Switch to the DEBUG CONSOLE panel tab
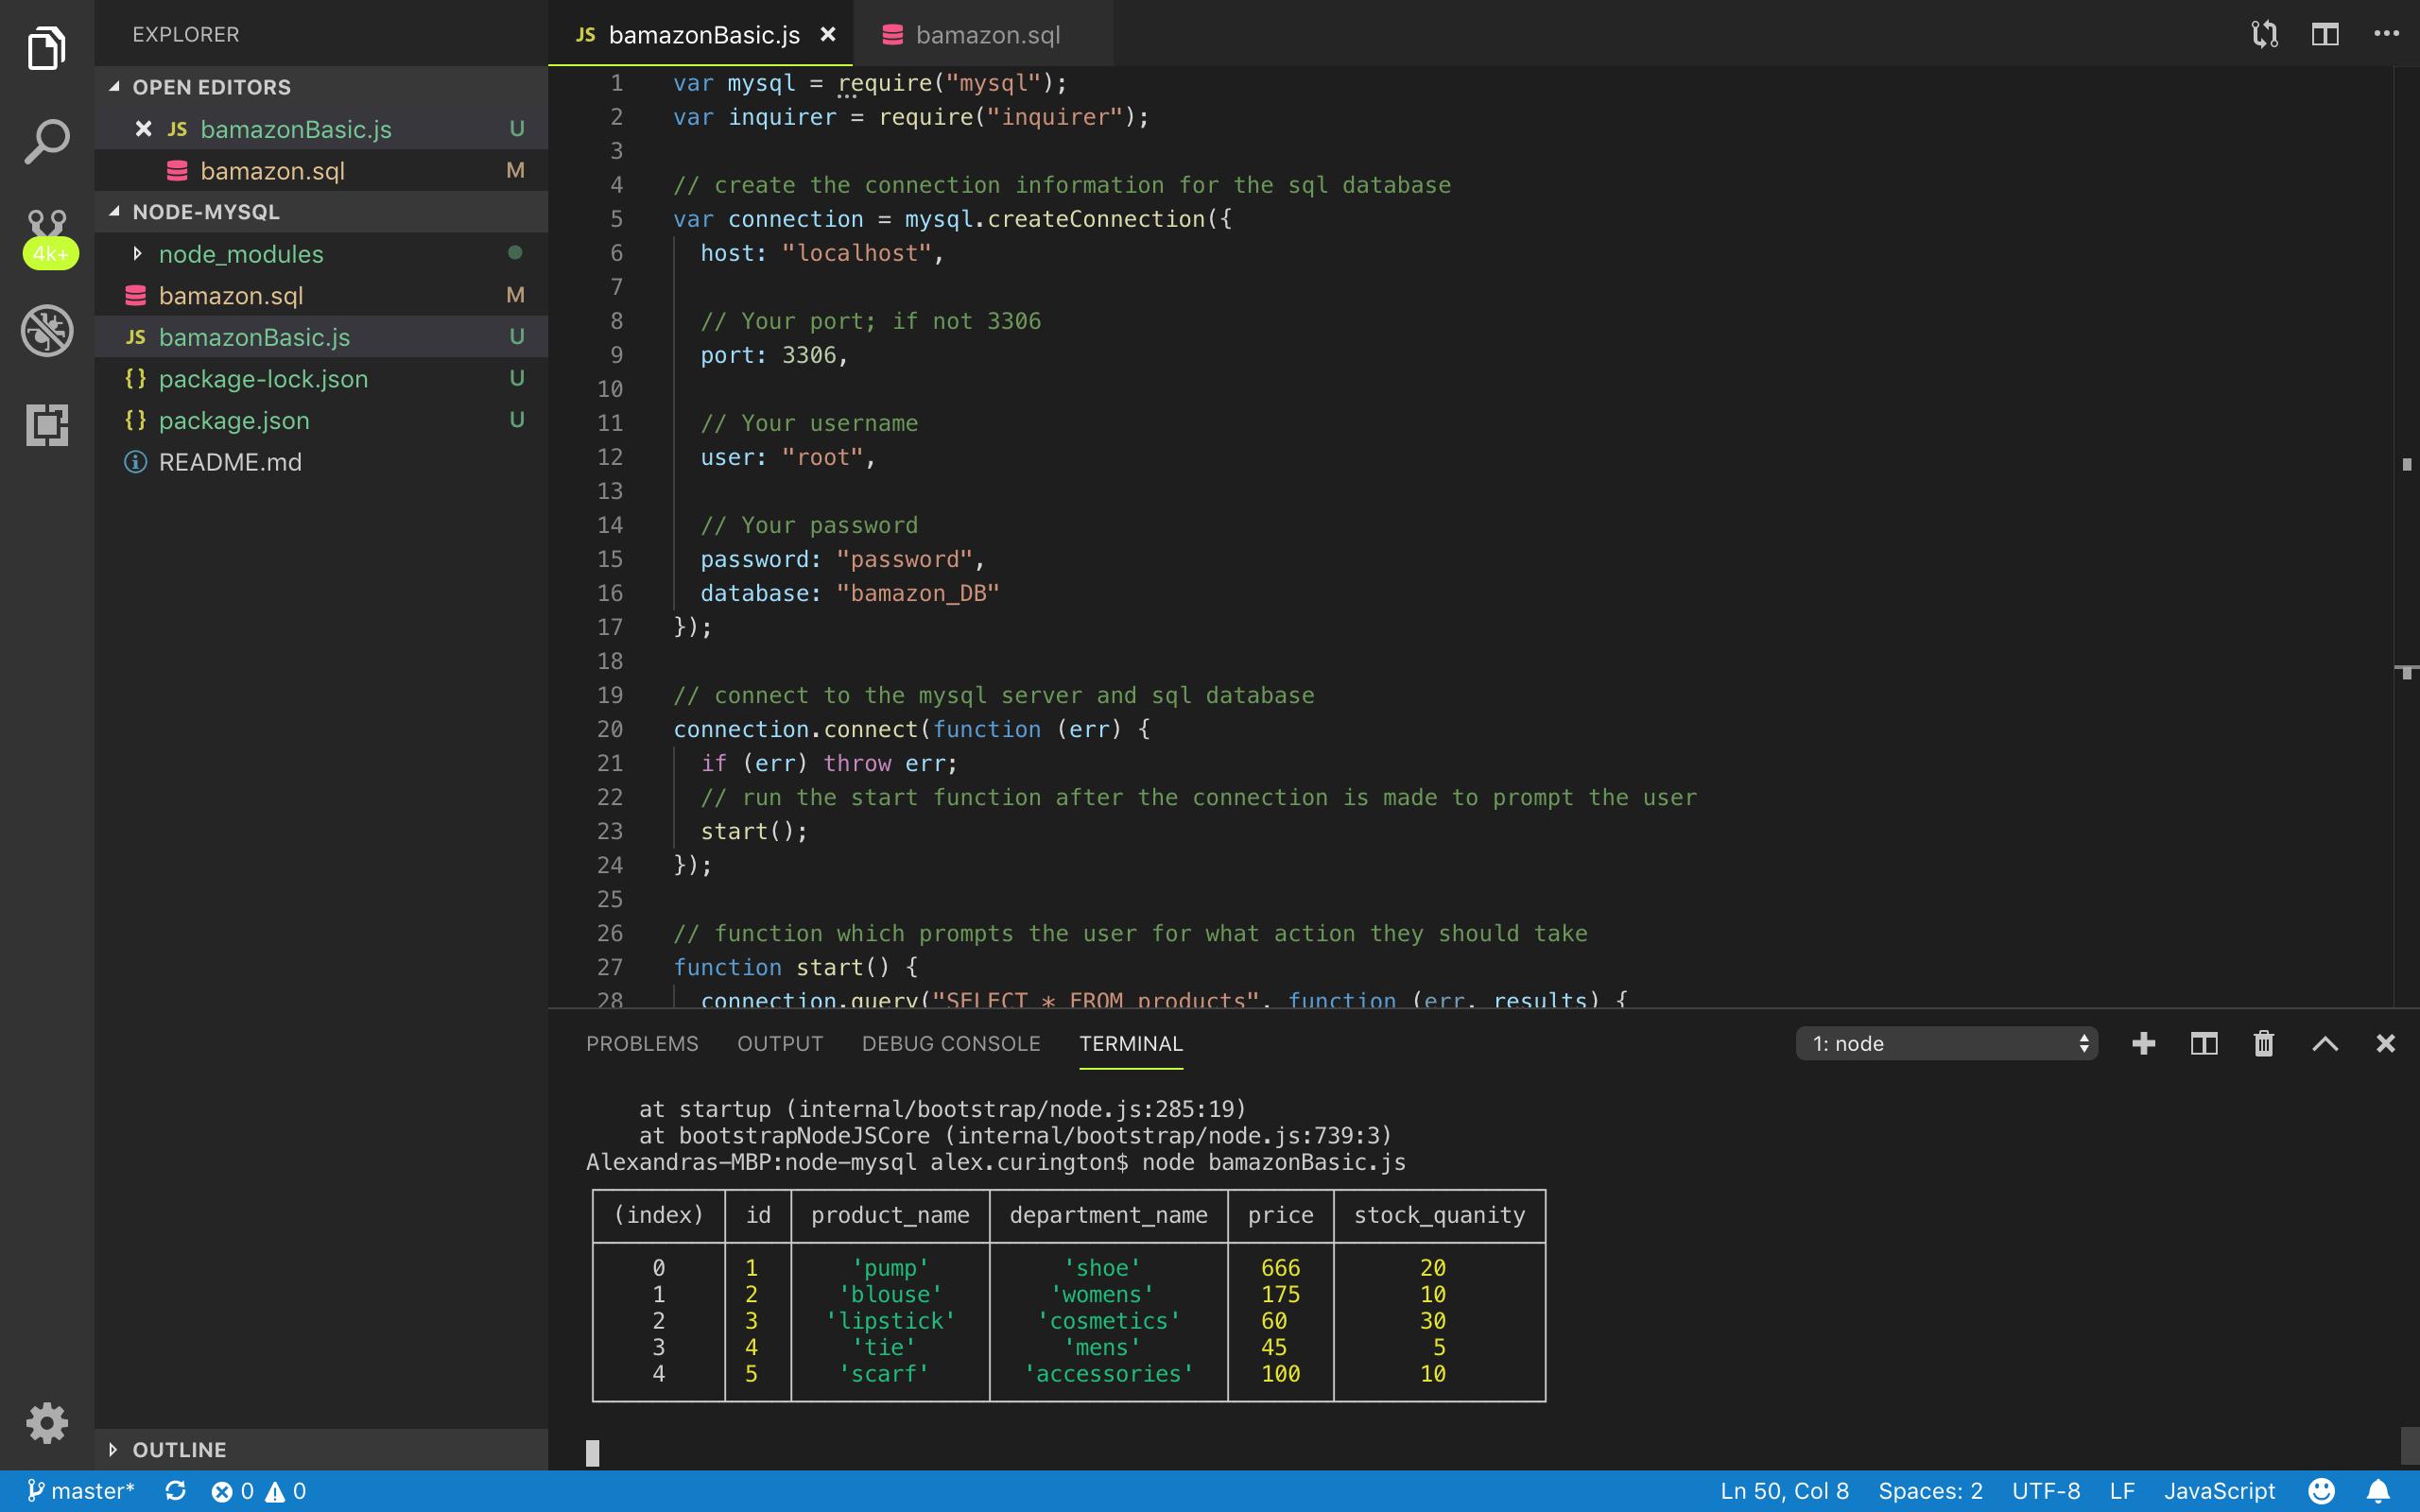Viewport: 2420px width, 1512px height. click(950, 1044)
